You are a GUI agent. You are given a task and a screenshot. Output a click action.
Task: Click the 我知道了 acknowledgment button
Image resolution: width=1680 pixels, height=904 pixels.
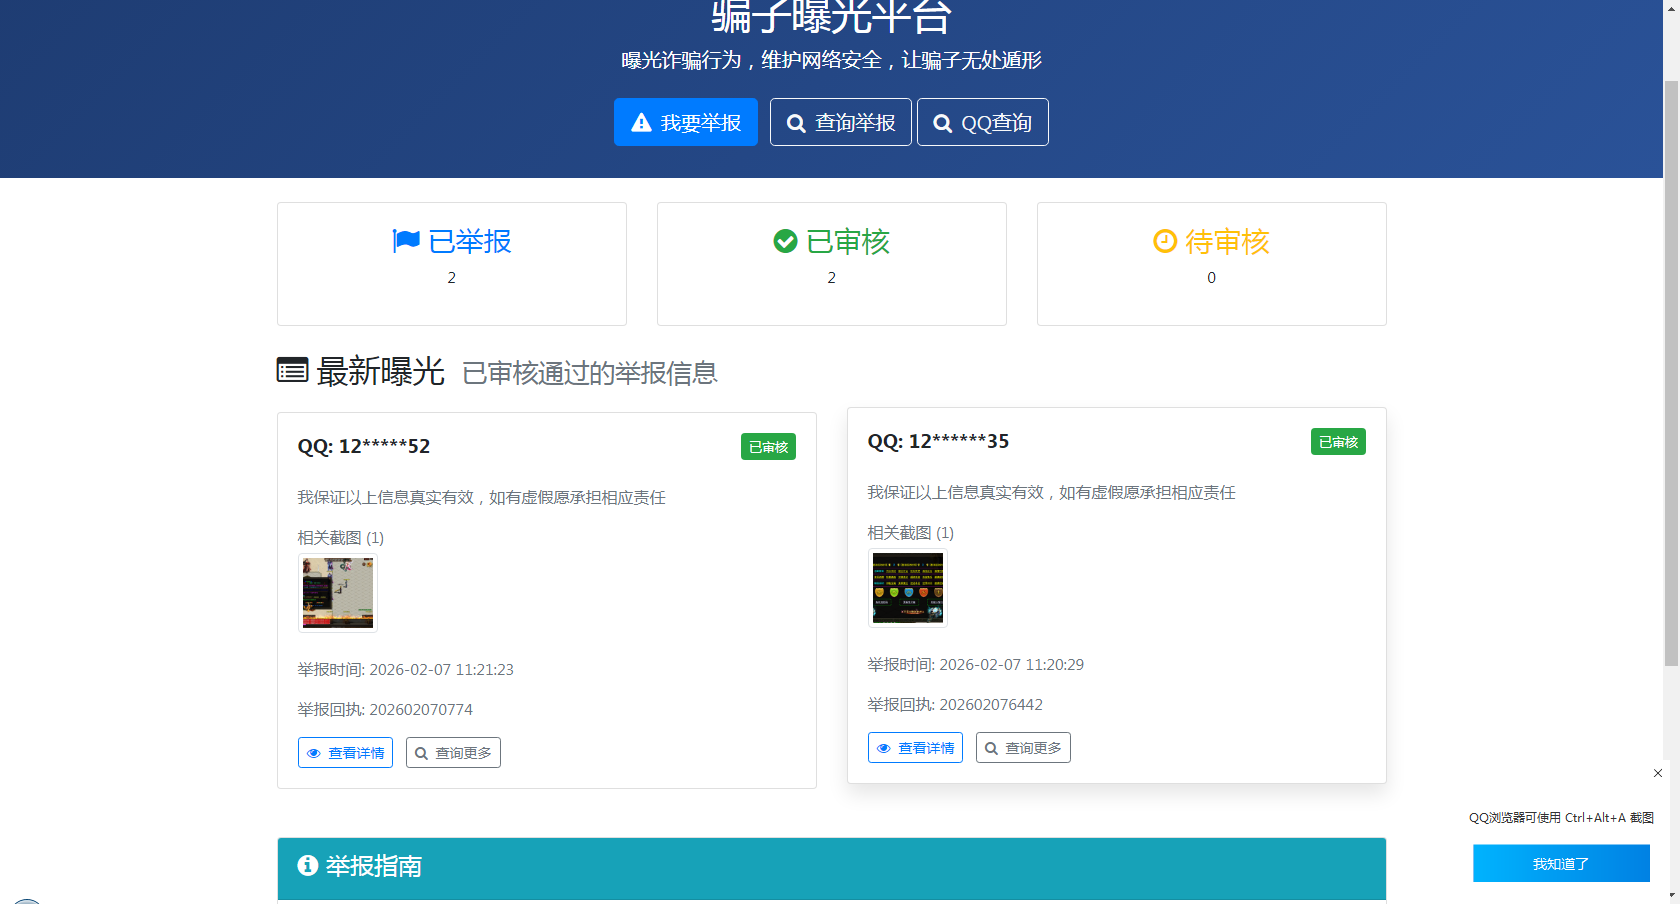pos(1561,864)
